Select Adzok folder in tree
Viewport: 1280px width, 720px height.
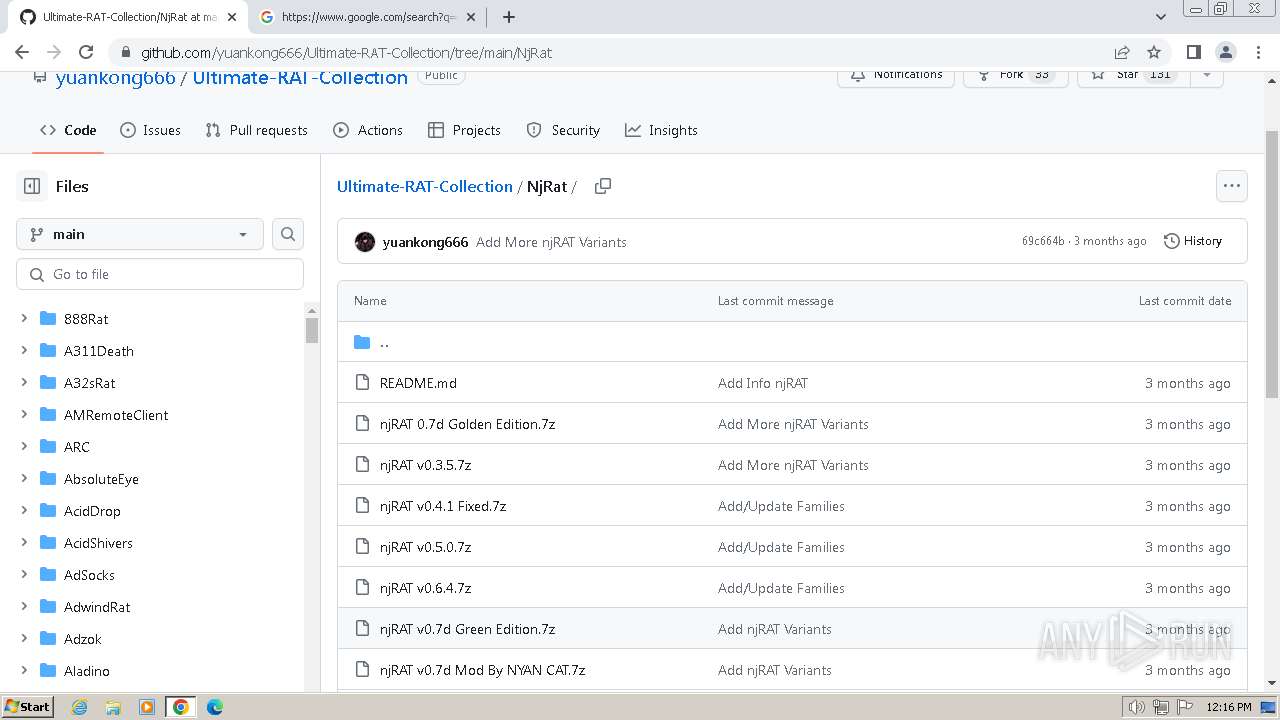(x=83, y=638)
